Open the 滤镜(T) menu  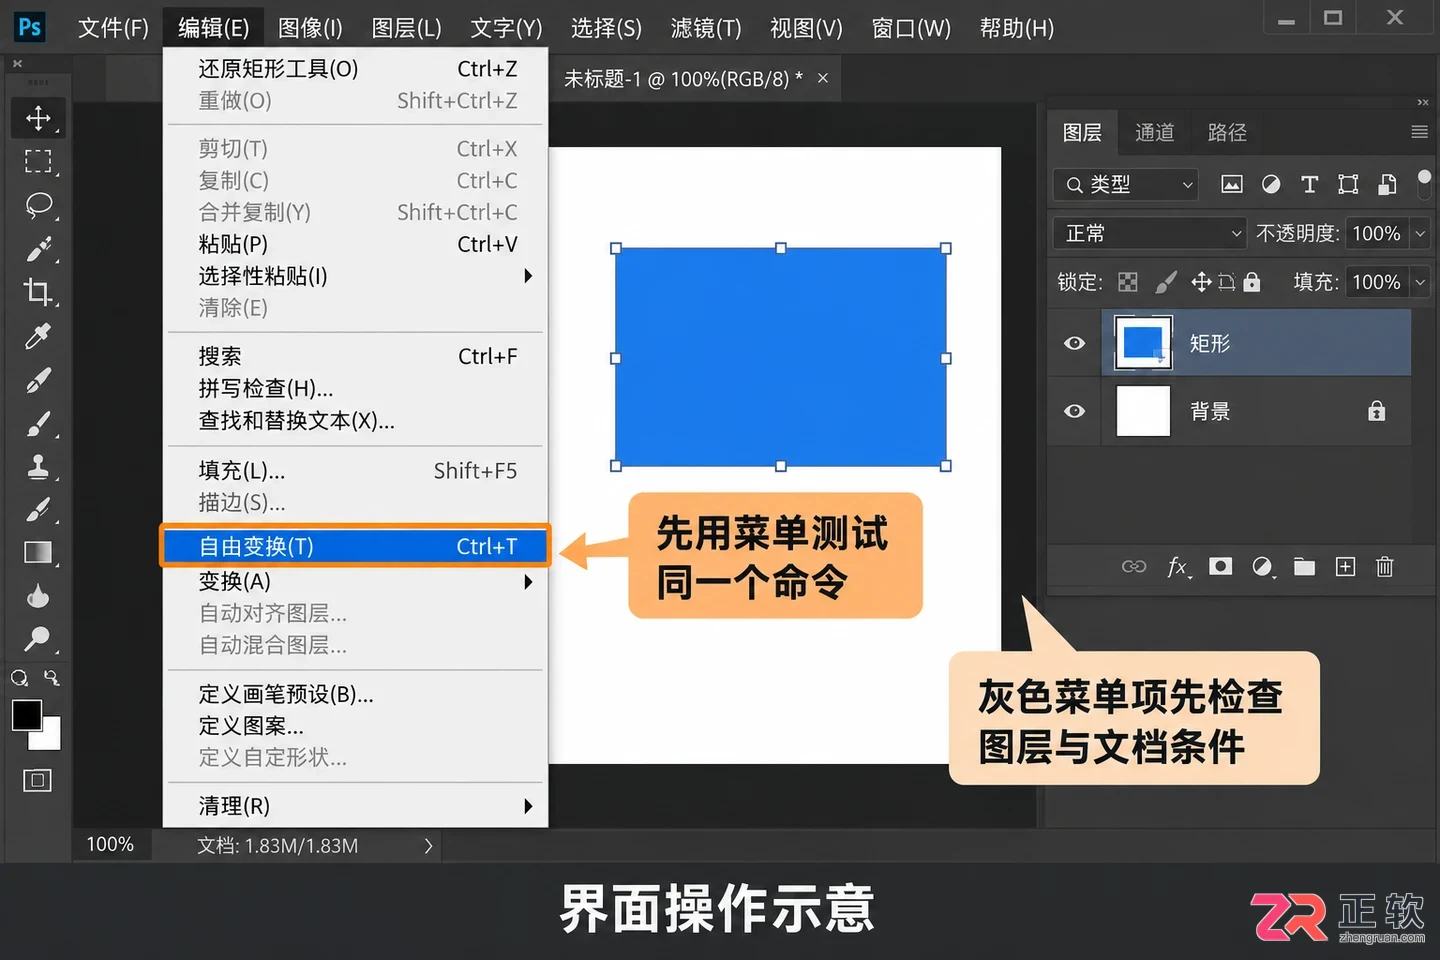point(706,28)
